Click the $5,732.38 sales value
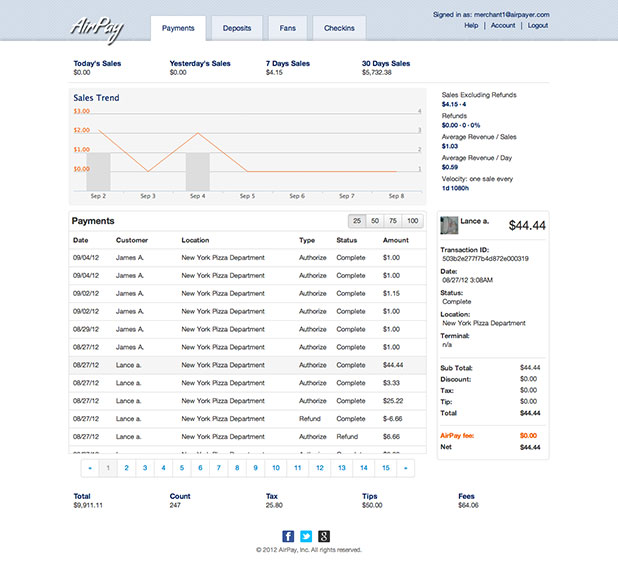Image resolution: width=618 pixels, height=575 pixels. [377, 73]
